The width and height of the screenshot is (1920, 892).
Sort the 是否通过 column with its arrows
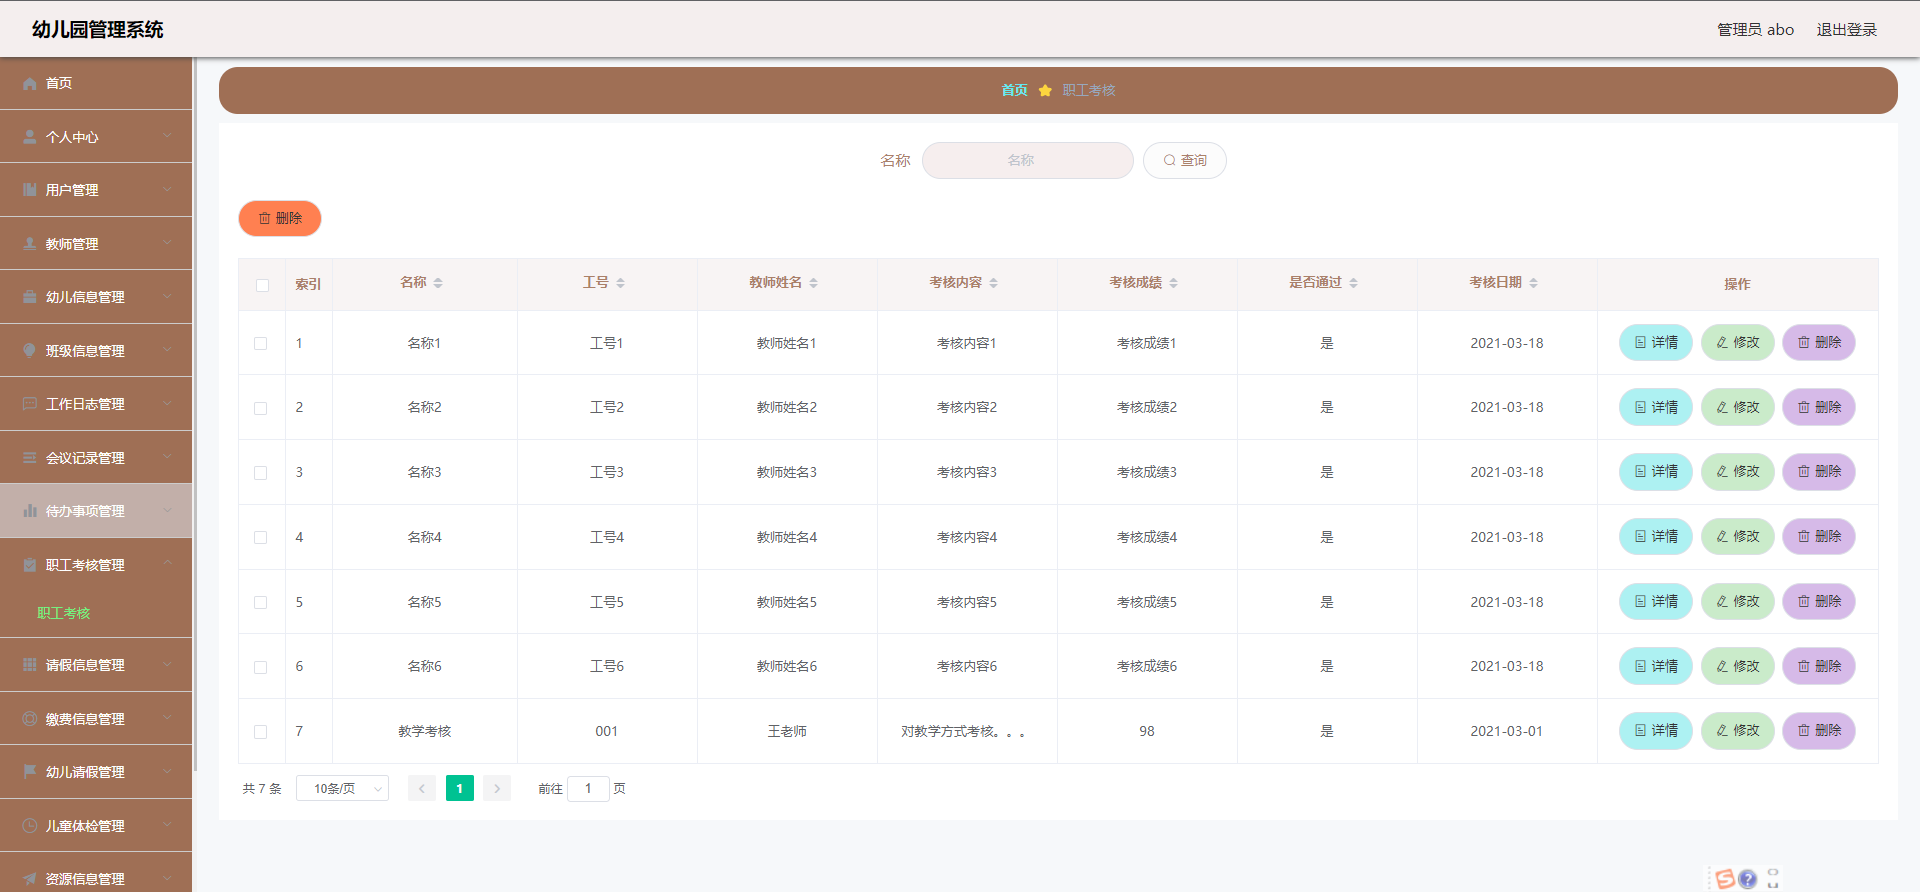pyautogui.click(x=1354, y=283)
